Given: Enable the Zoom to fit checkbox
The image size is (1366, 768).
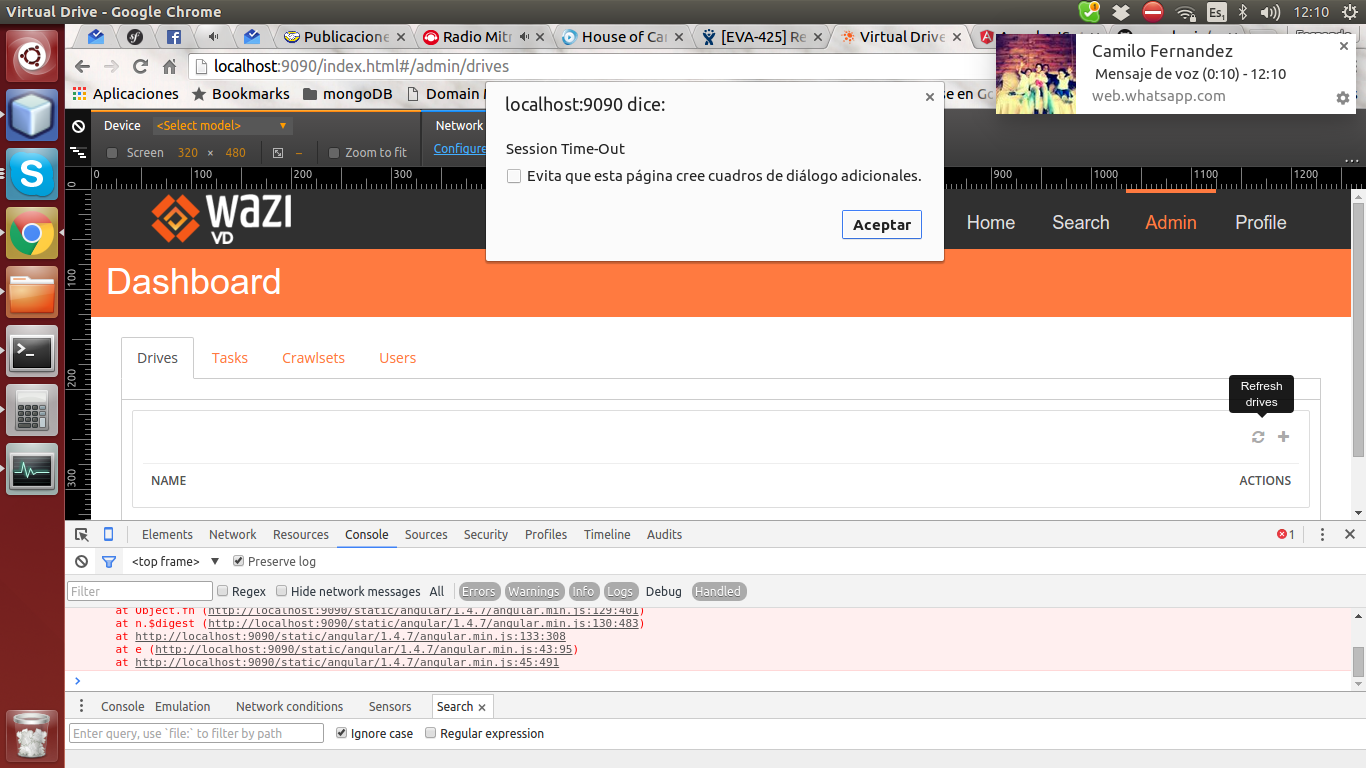Looking at the screenshot, I should [334, 153].
